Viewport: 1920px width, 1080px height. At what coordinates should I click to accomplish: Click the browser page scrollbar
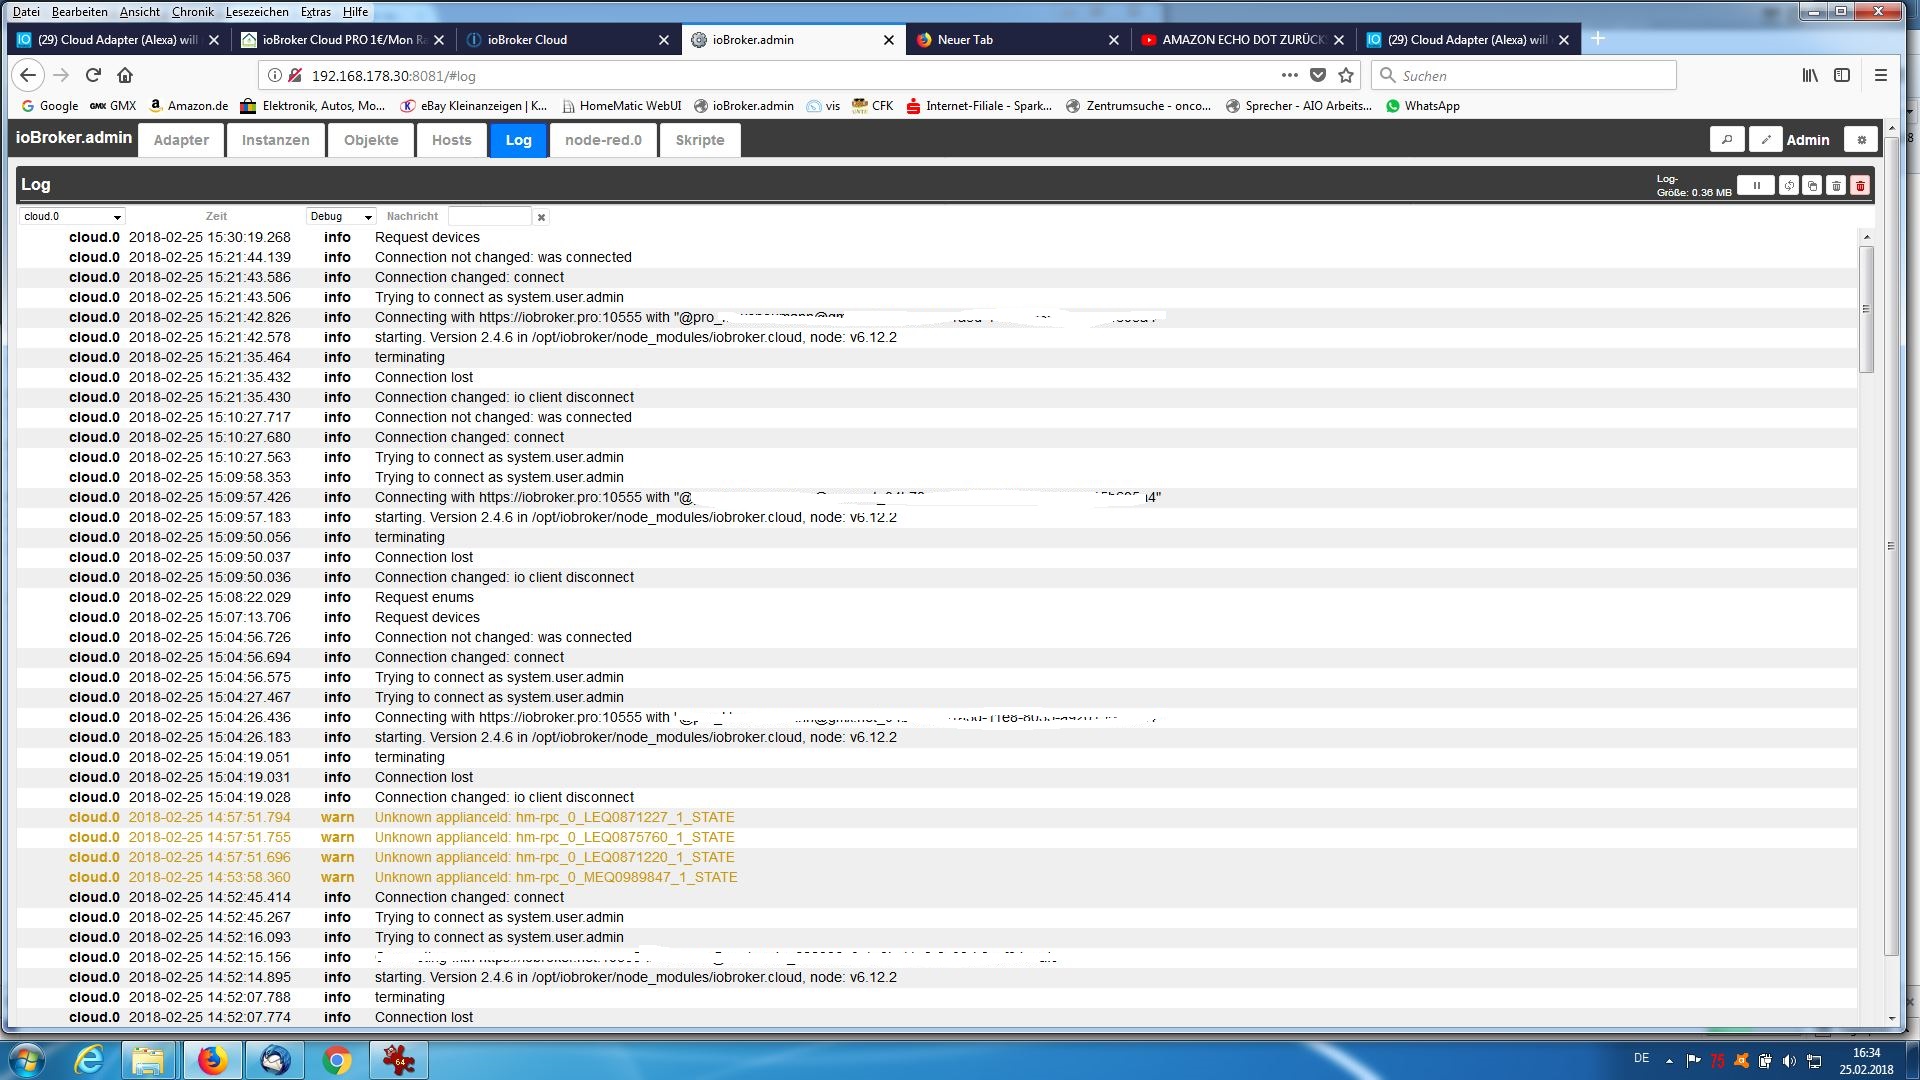pyautogui.click(x=1890, y=546)
